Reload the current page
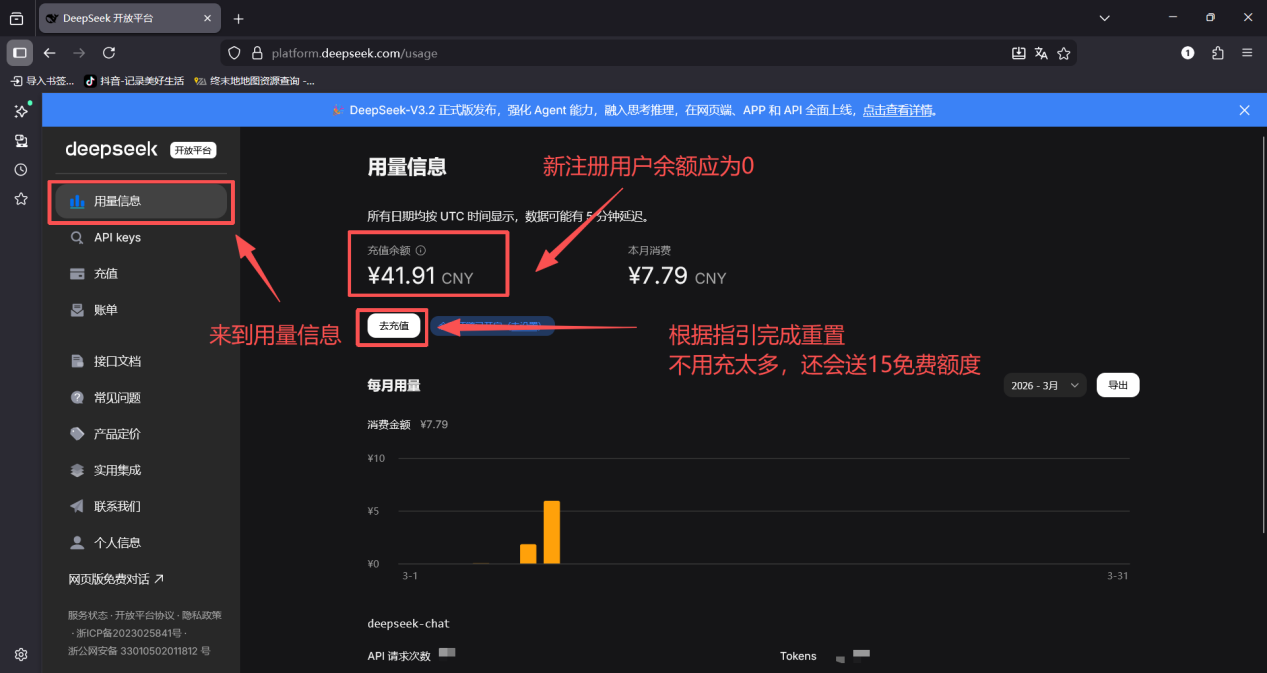The image size is (1267, 673). click(x=109, y=53)
